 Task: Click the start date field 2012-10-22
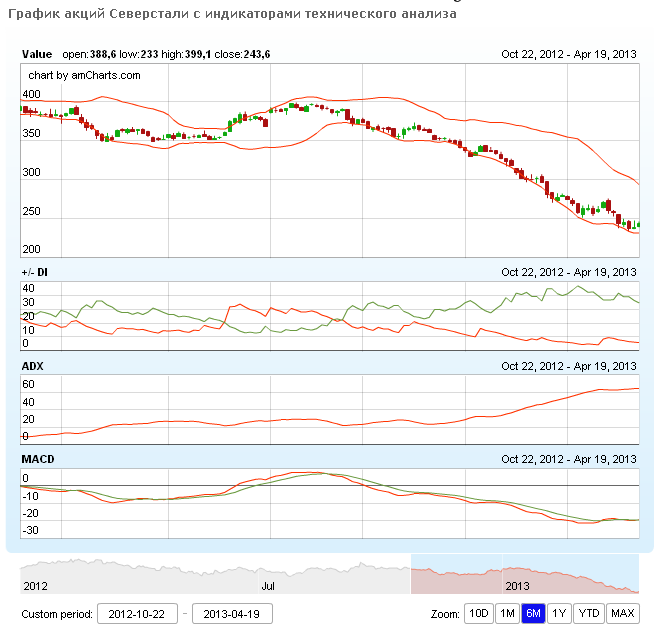click(137, 614)
